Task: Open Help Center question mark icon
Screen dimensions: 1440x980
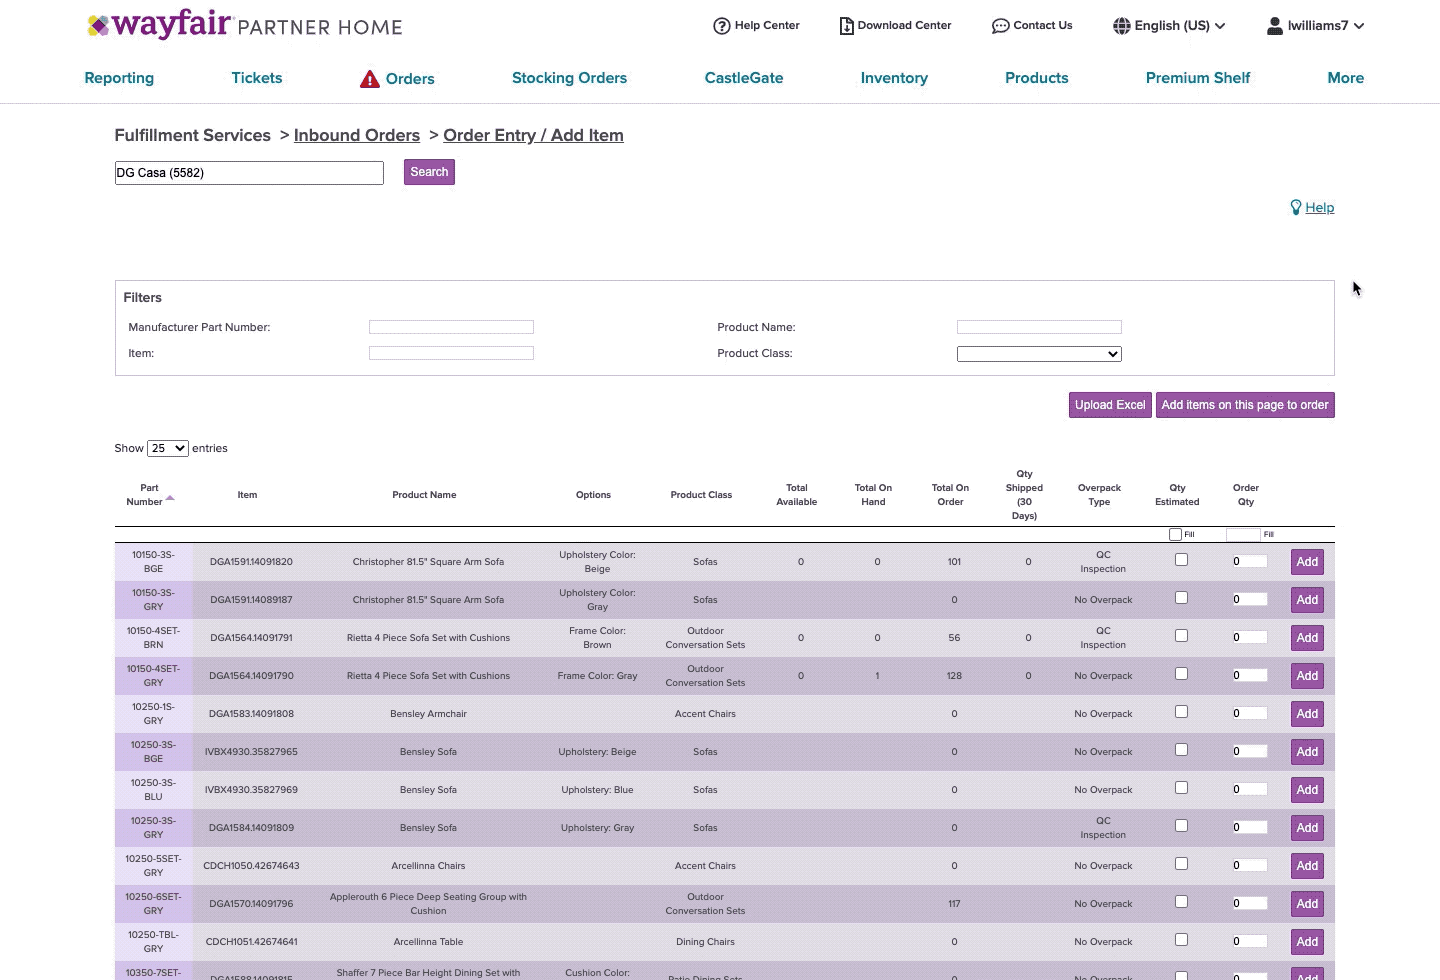Action: click(721, 26)
